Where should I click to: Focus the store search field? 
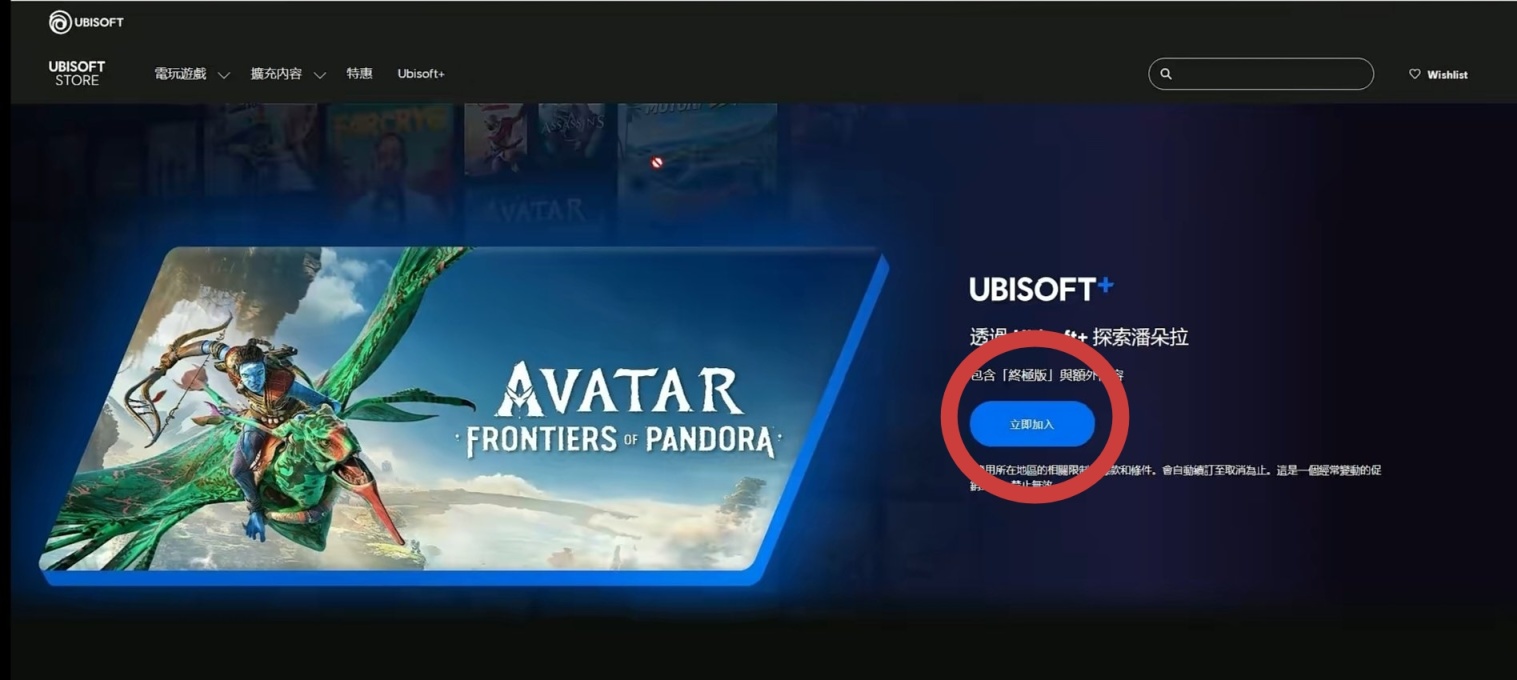[x=1261, y=74]
